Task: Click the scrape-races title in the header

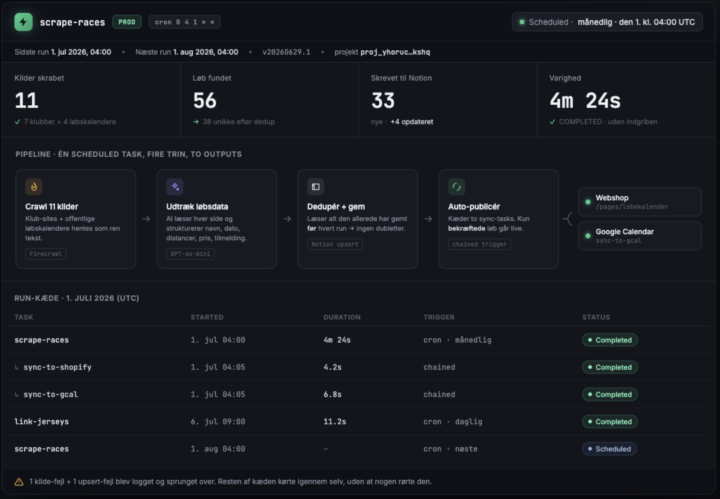Action: pos(73,22)
